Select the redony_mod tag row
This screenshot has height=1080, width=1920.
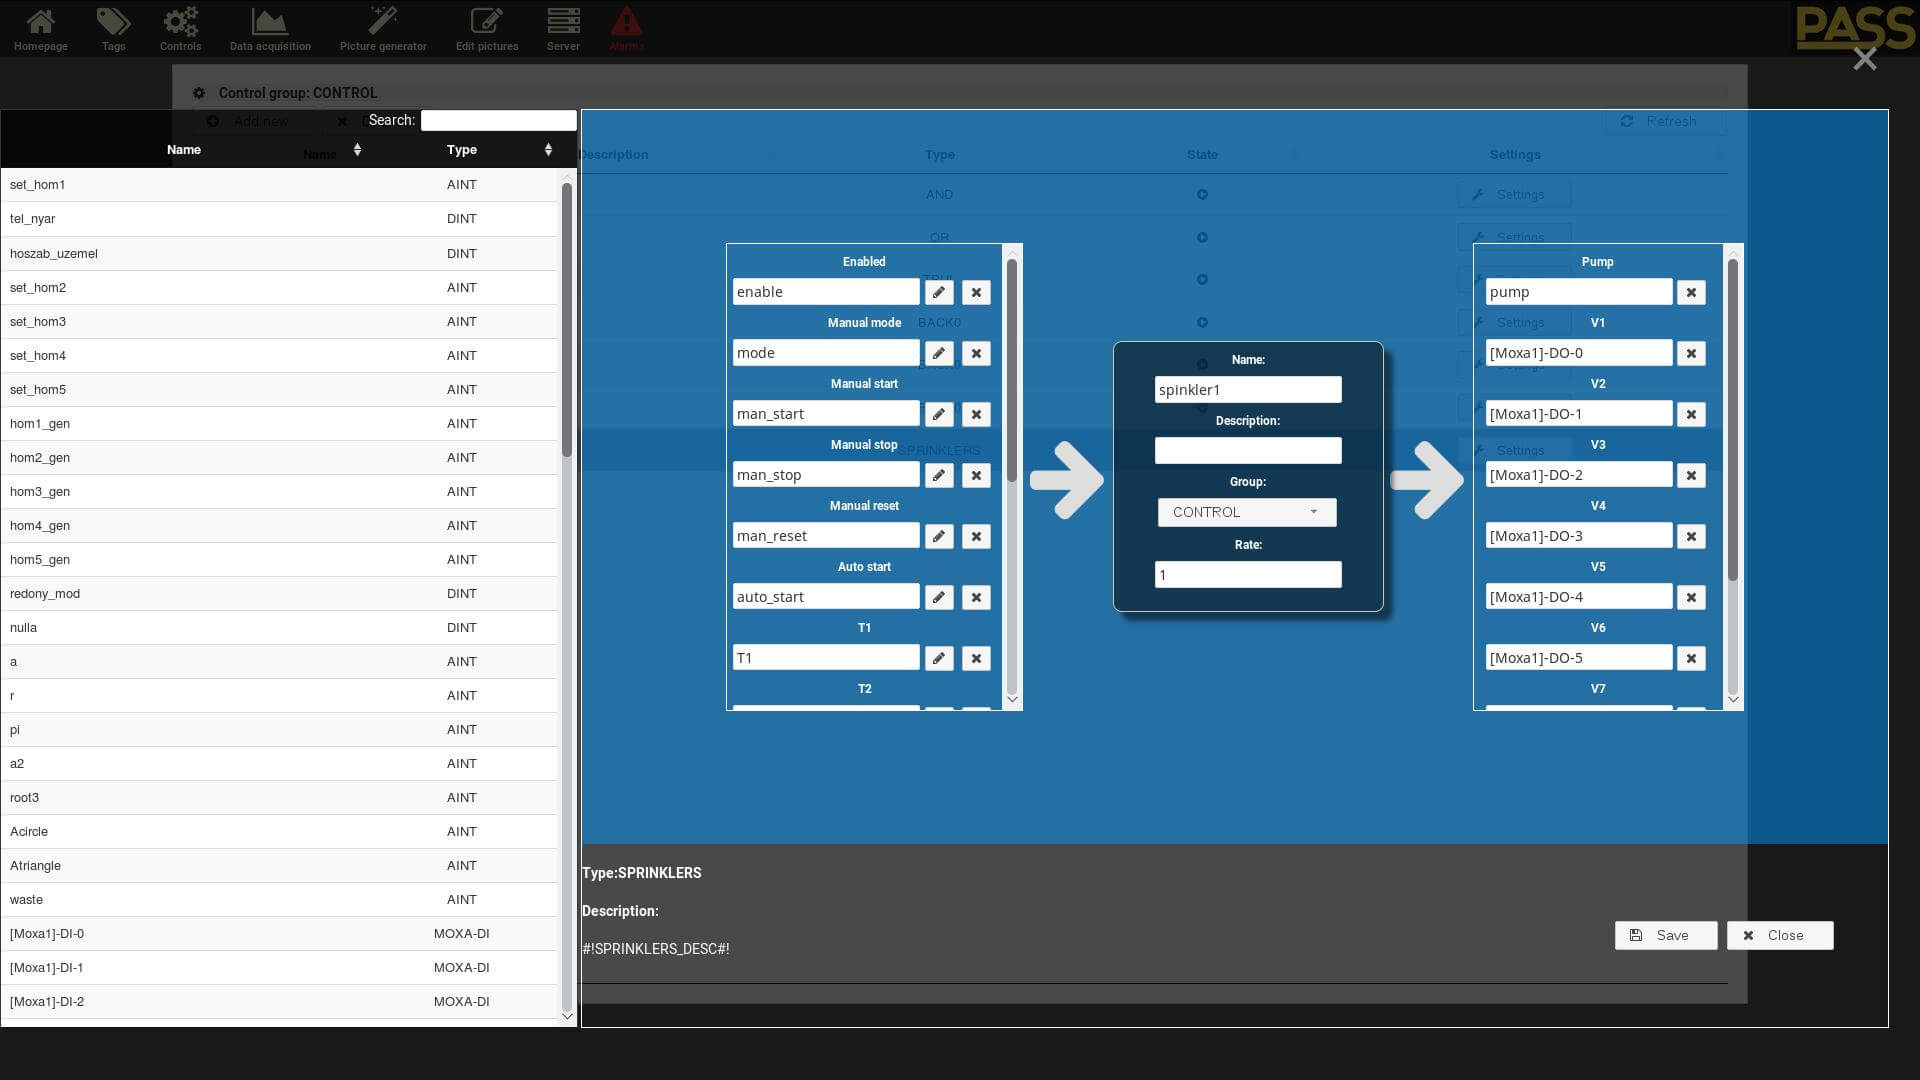click(x=279, y=594)
